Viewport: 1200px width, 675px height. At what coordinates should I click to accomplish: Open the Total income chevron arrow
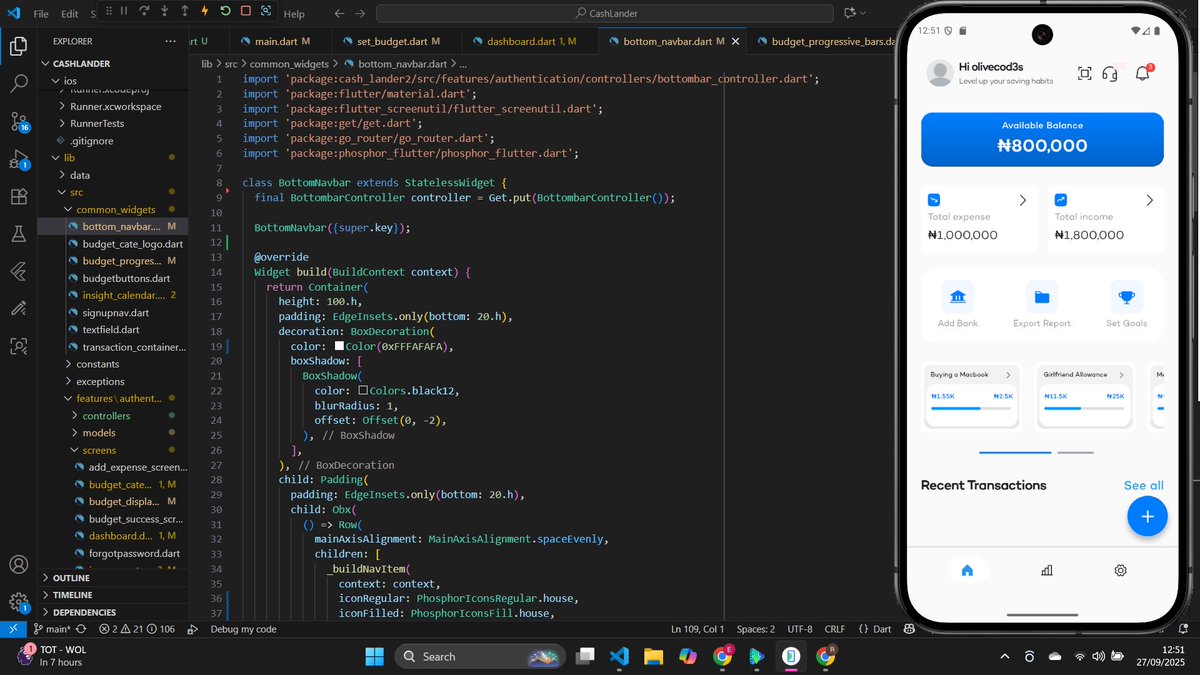coord(1150,200)
